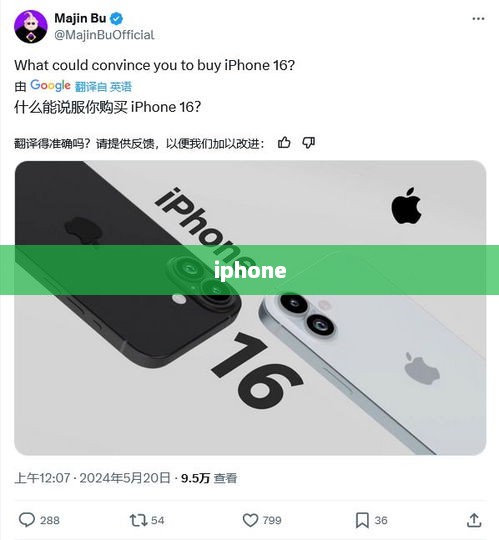The image size is (499, 540).
Task: Click the thumbs-up translation feedback icon
Action: coord(284,143)
